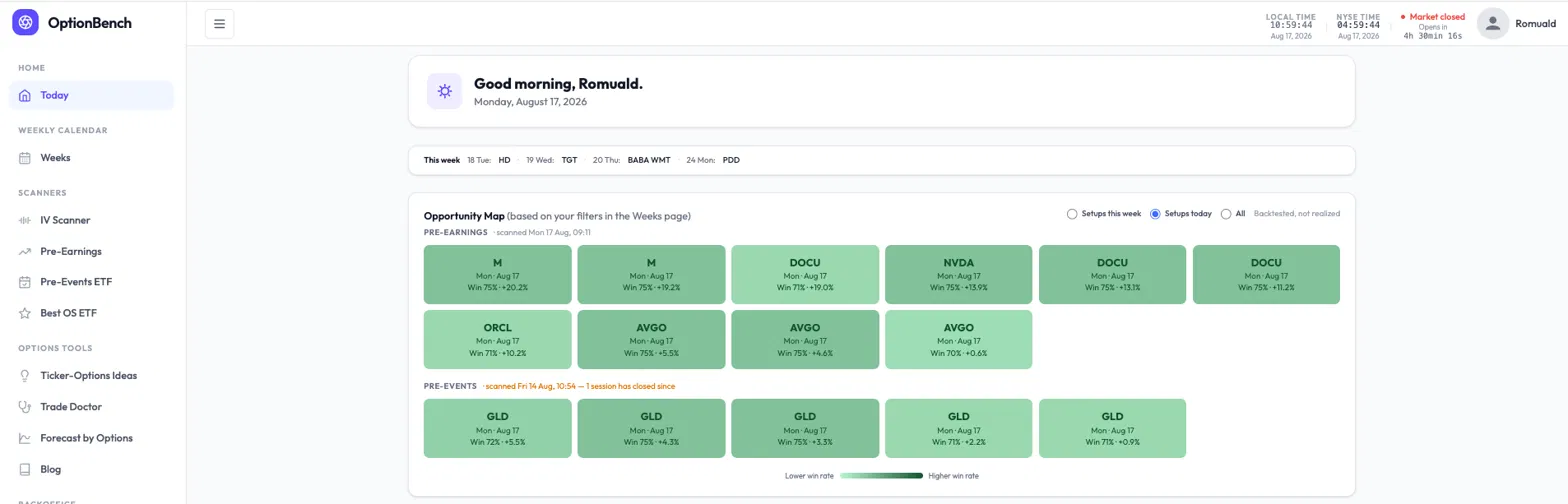Open Today via its home icon
This screenshot has width=1568, height=504.
click(25, 96)
